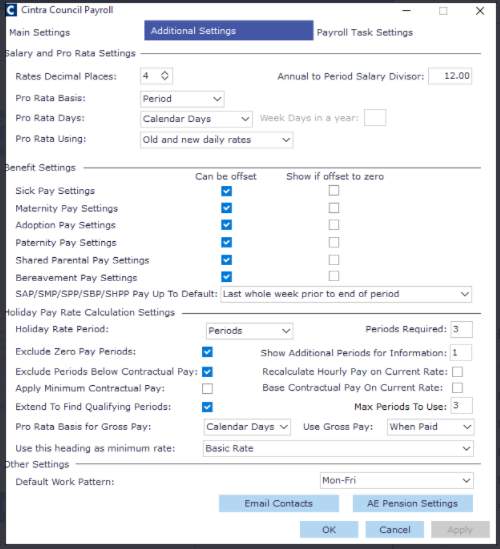Toggle Exclude Zero Pay Periods checkbox
Screen dimensions: 500x549
click(207, 352)
